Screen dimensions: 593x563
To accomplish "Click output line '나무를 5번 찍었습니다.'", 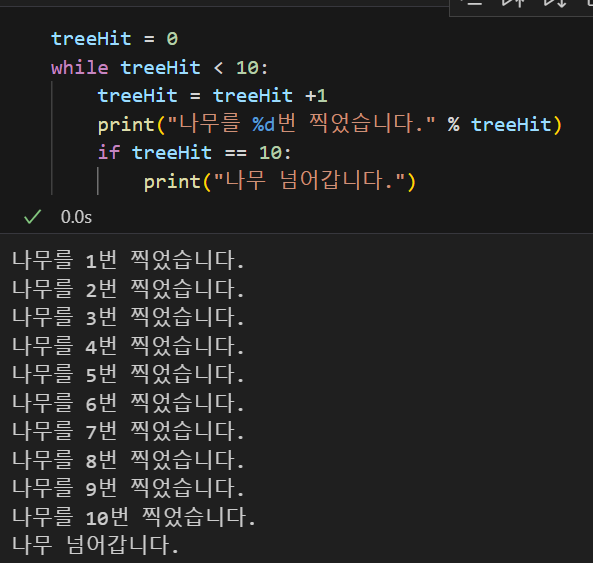I will [128, 374].
